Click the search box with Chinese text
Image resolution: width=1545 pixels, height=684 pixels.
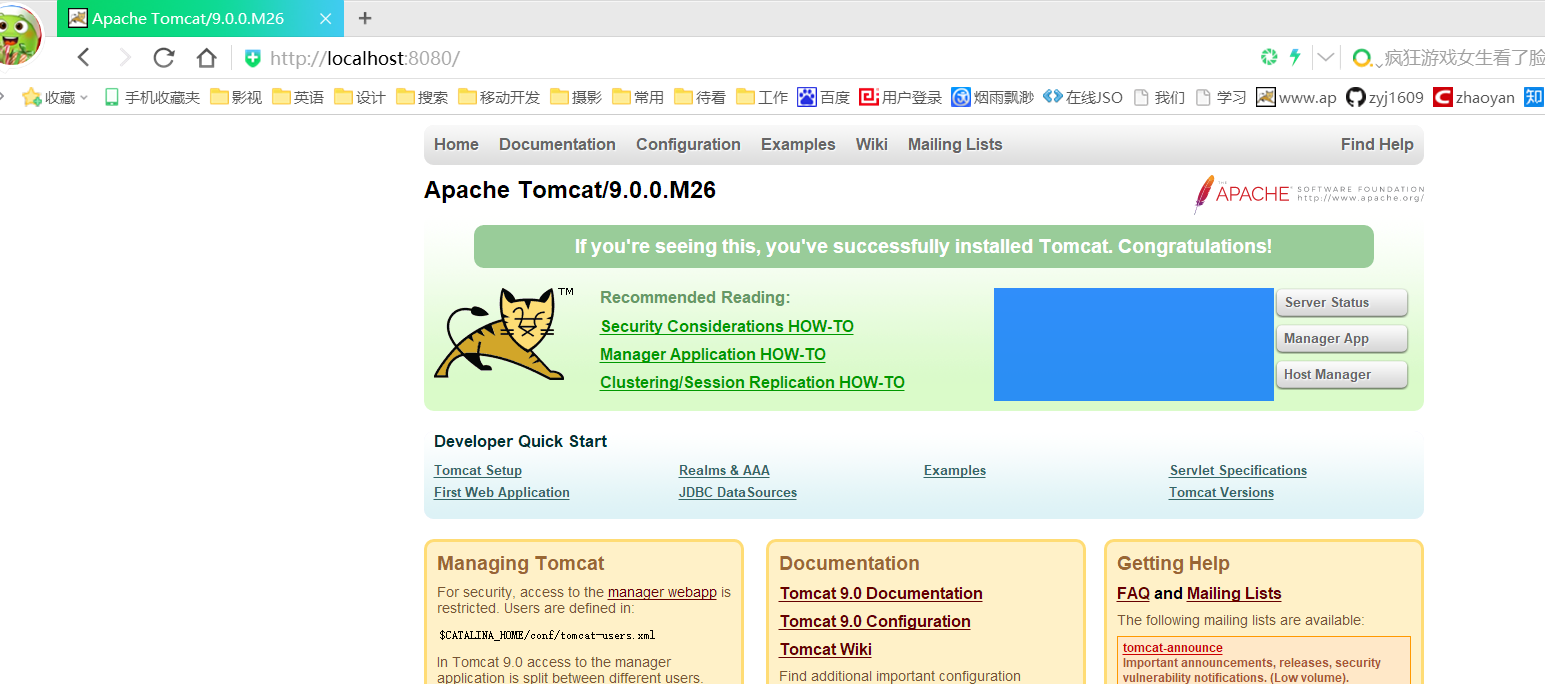pos(1464,58)
